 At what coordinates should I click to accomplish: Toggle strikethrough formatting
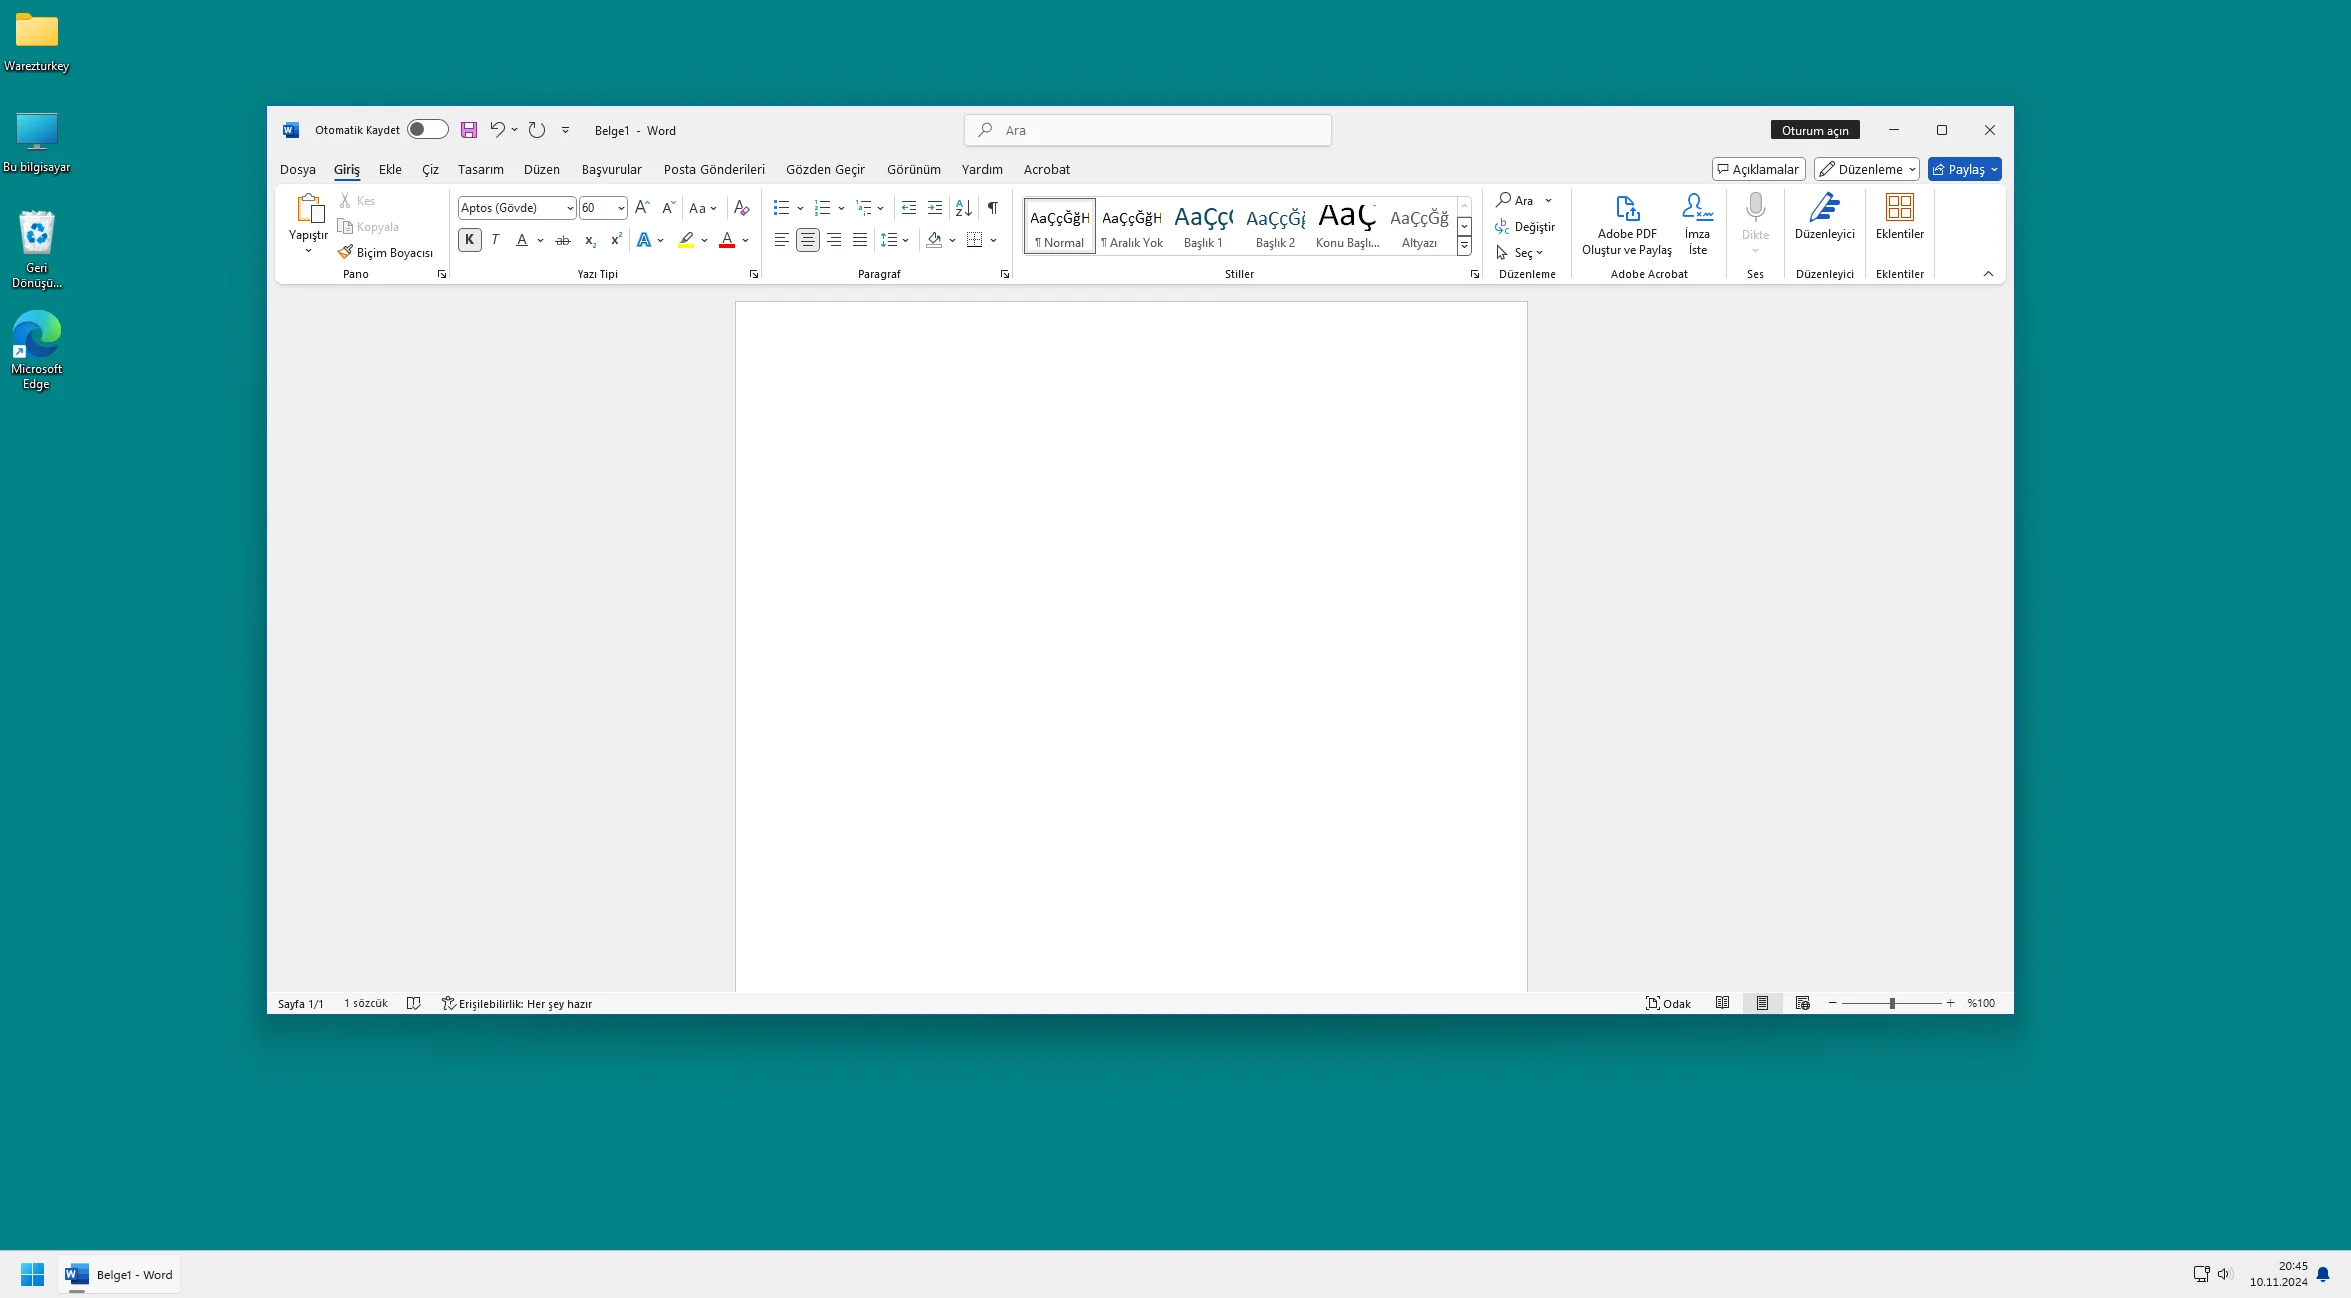(562, 241)
